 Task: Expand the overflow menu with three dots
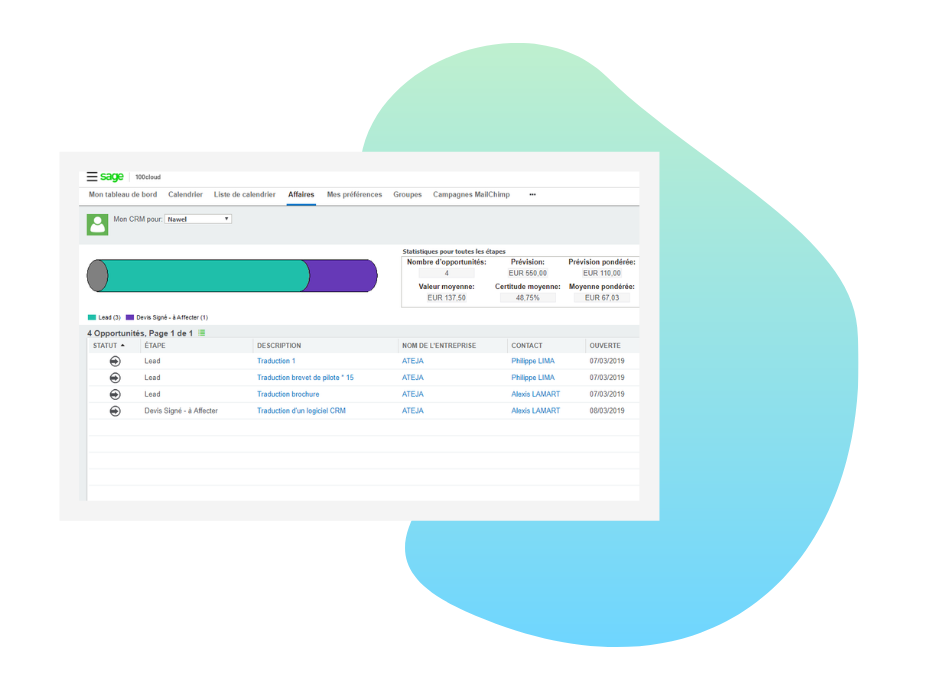(x=532, y=194)
